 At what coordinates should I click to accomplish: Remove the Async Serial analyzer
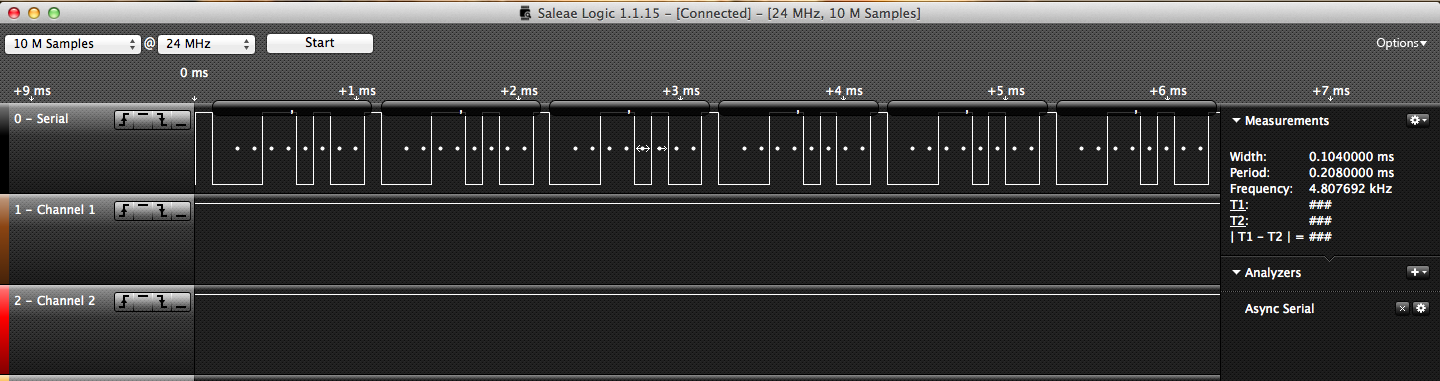pyautogui.click(x=1402, y=308)
